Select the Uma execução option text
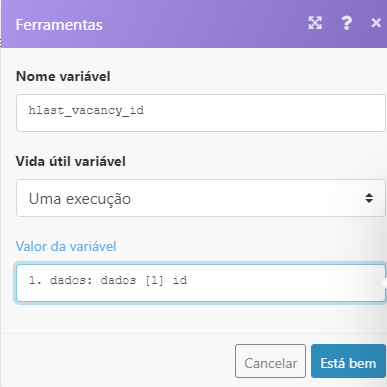 pyautogui.click(x=80, y=199)
